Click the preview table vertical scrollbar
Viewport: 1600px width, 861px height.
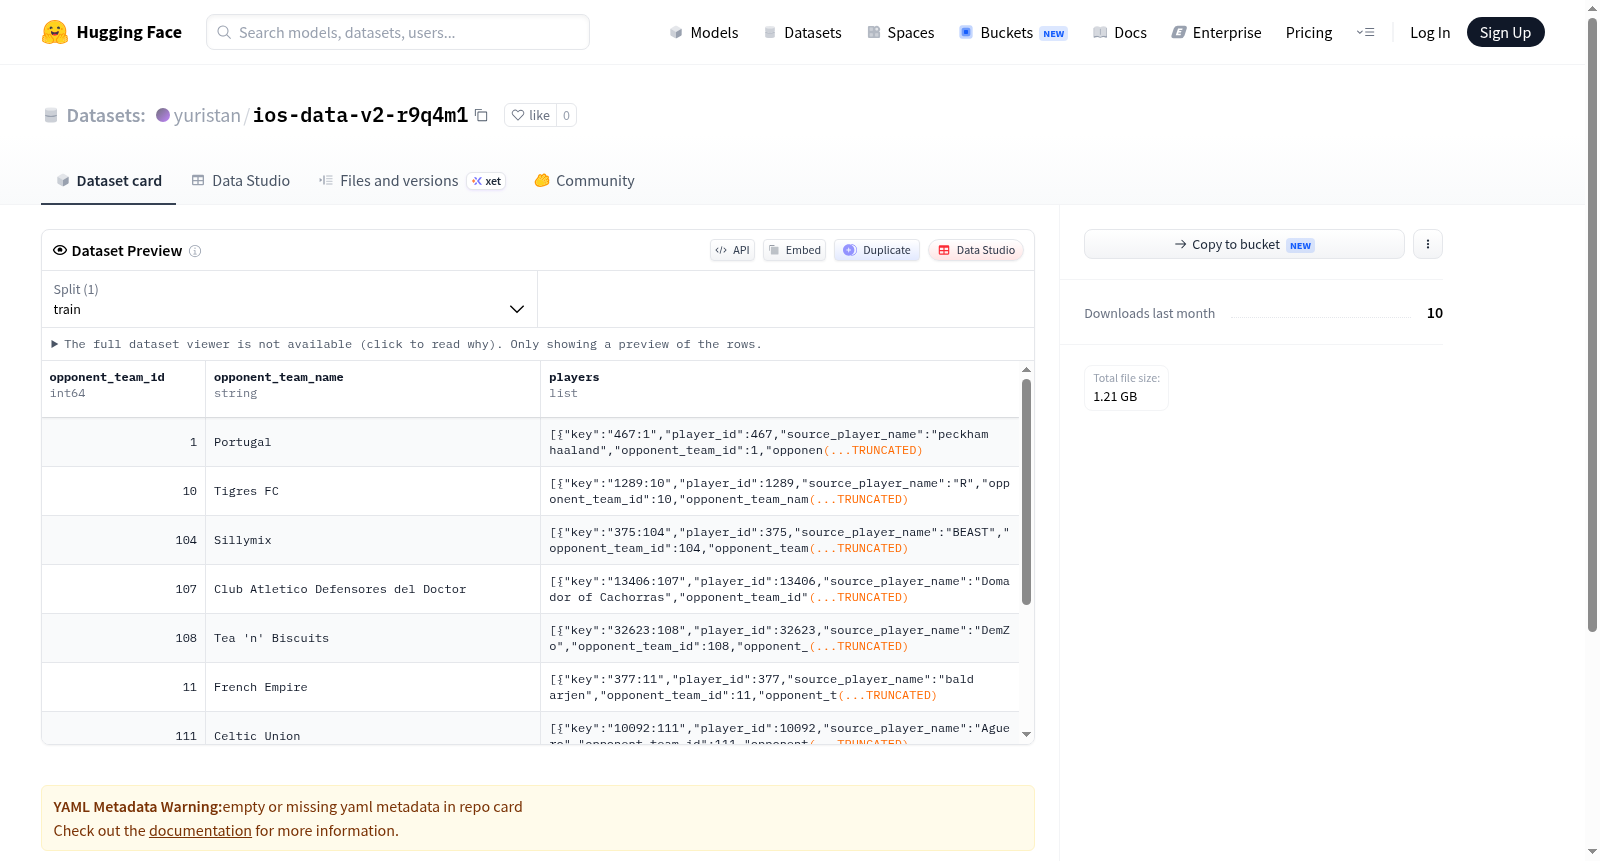(x=1026, y=492)
